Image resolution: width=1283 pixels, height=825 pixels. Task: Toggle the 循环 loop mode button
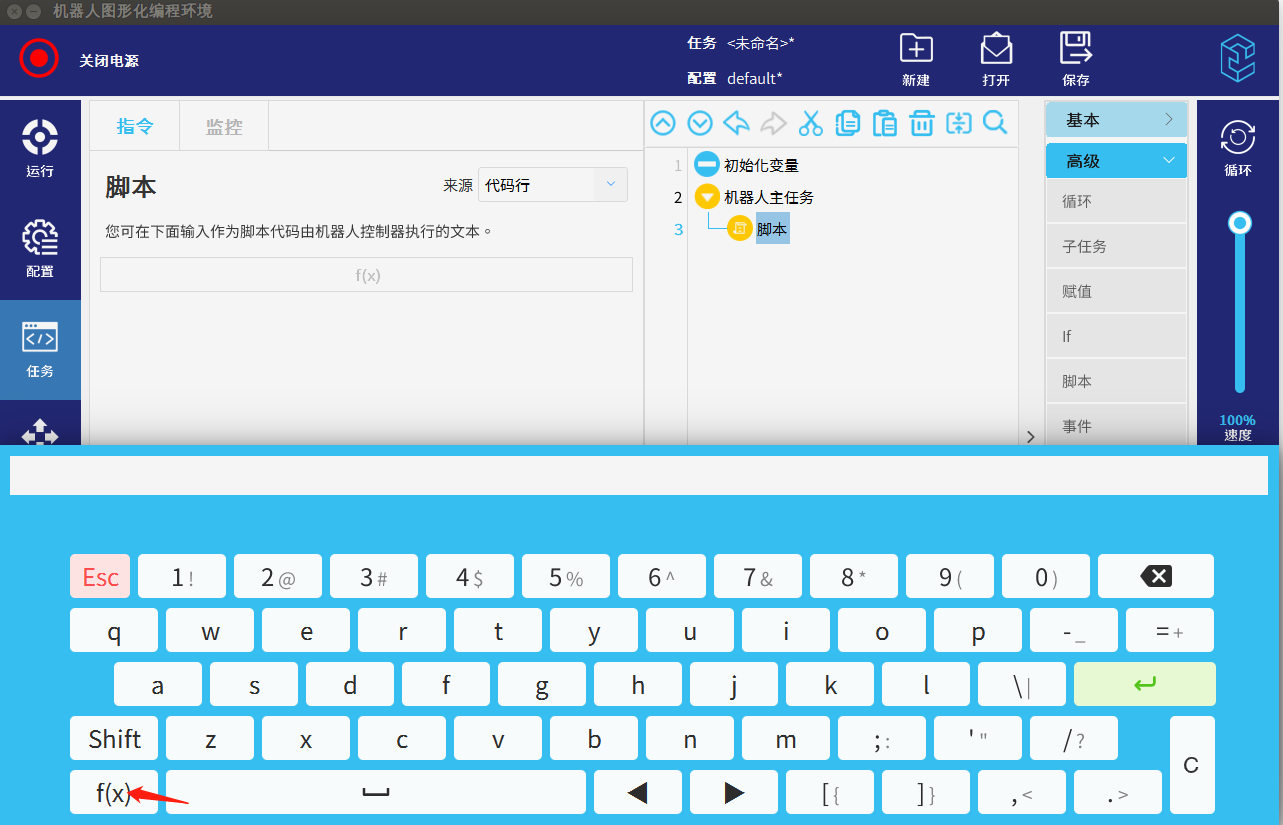click(x=1238, y=146)
